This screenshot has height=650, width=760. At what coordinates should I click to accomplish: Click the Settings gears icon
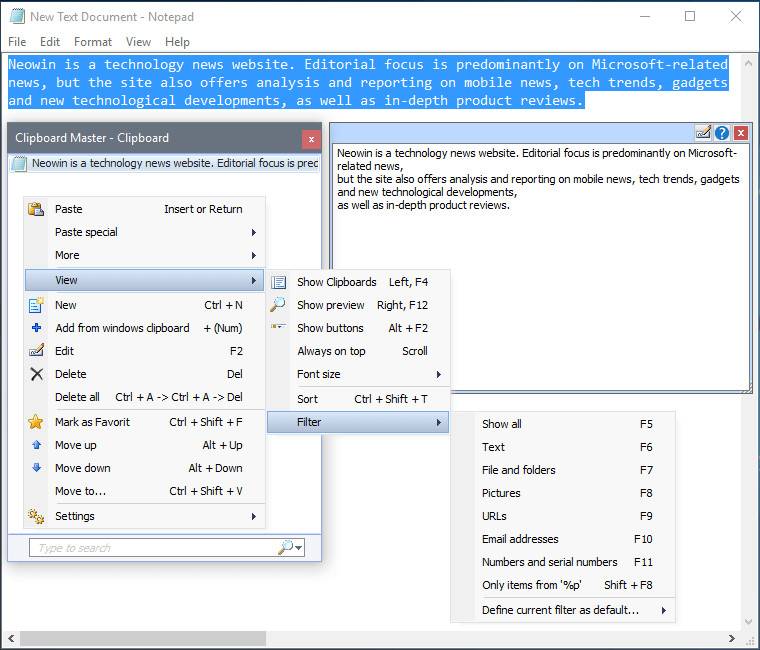click(37, 516)
